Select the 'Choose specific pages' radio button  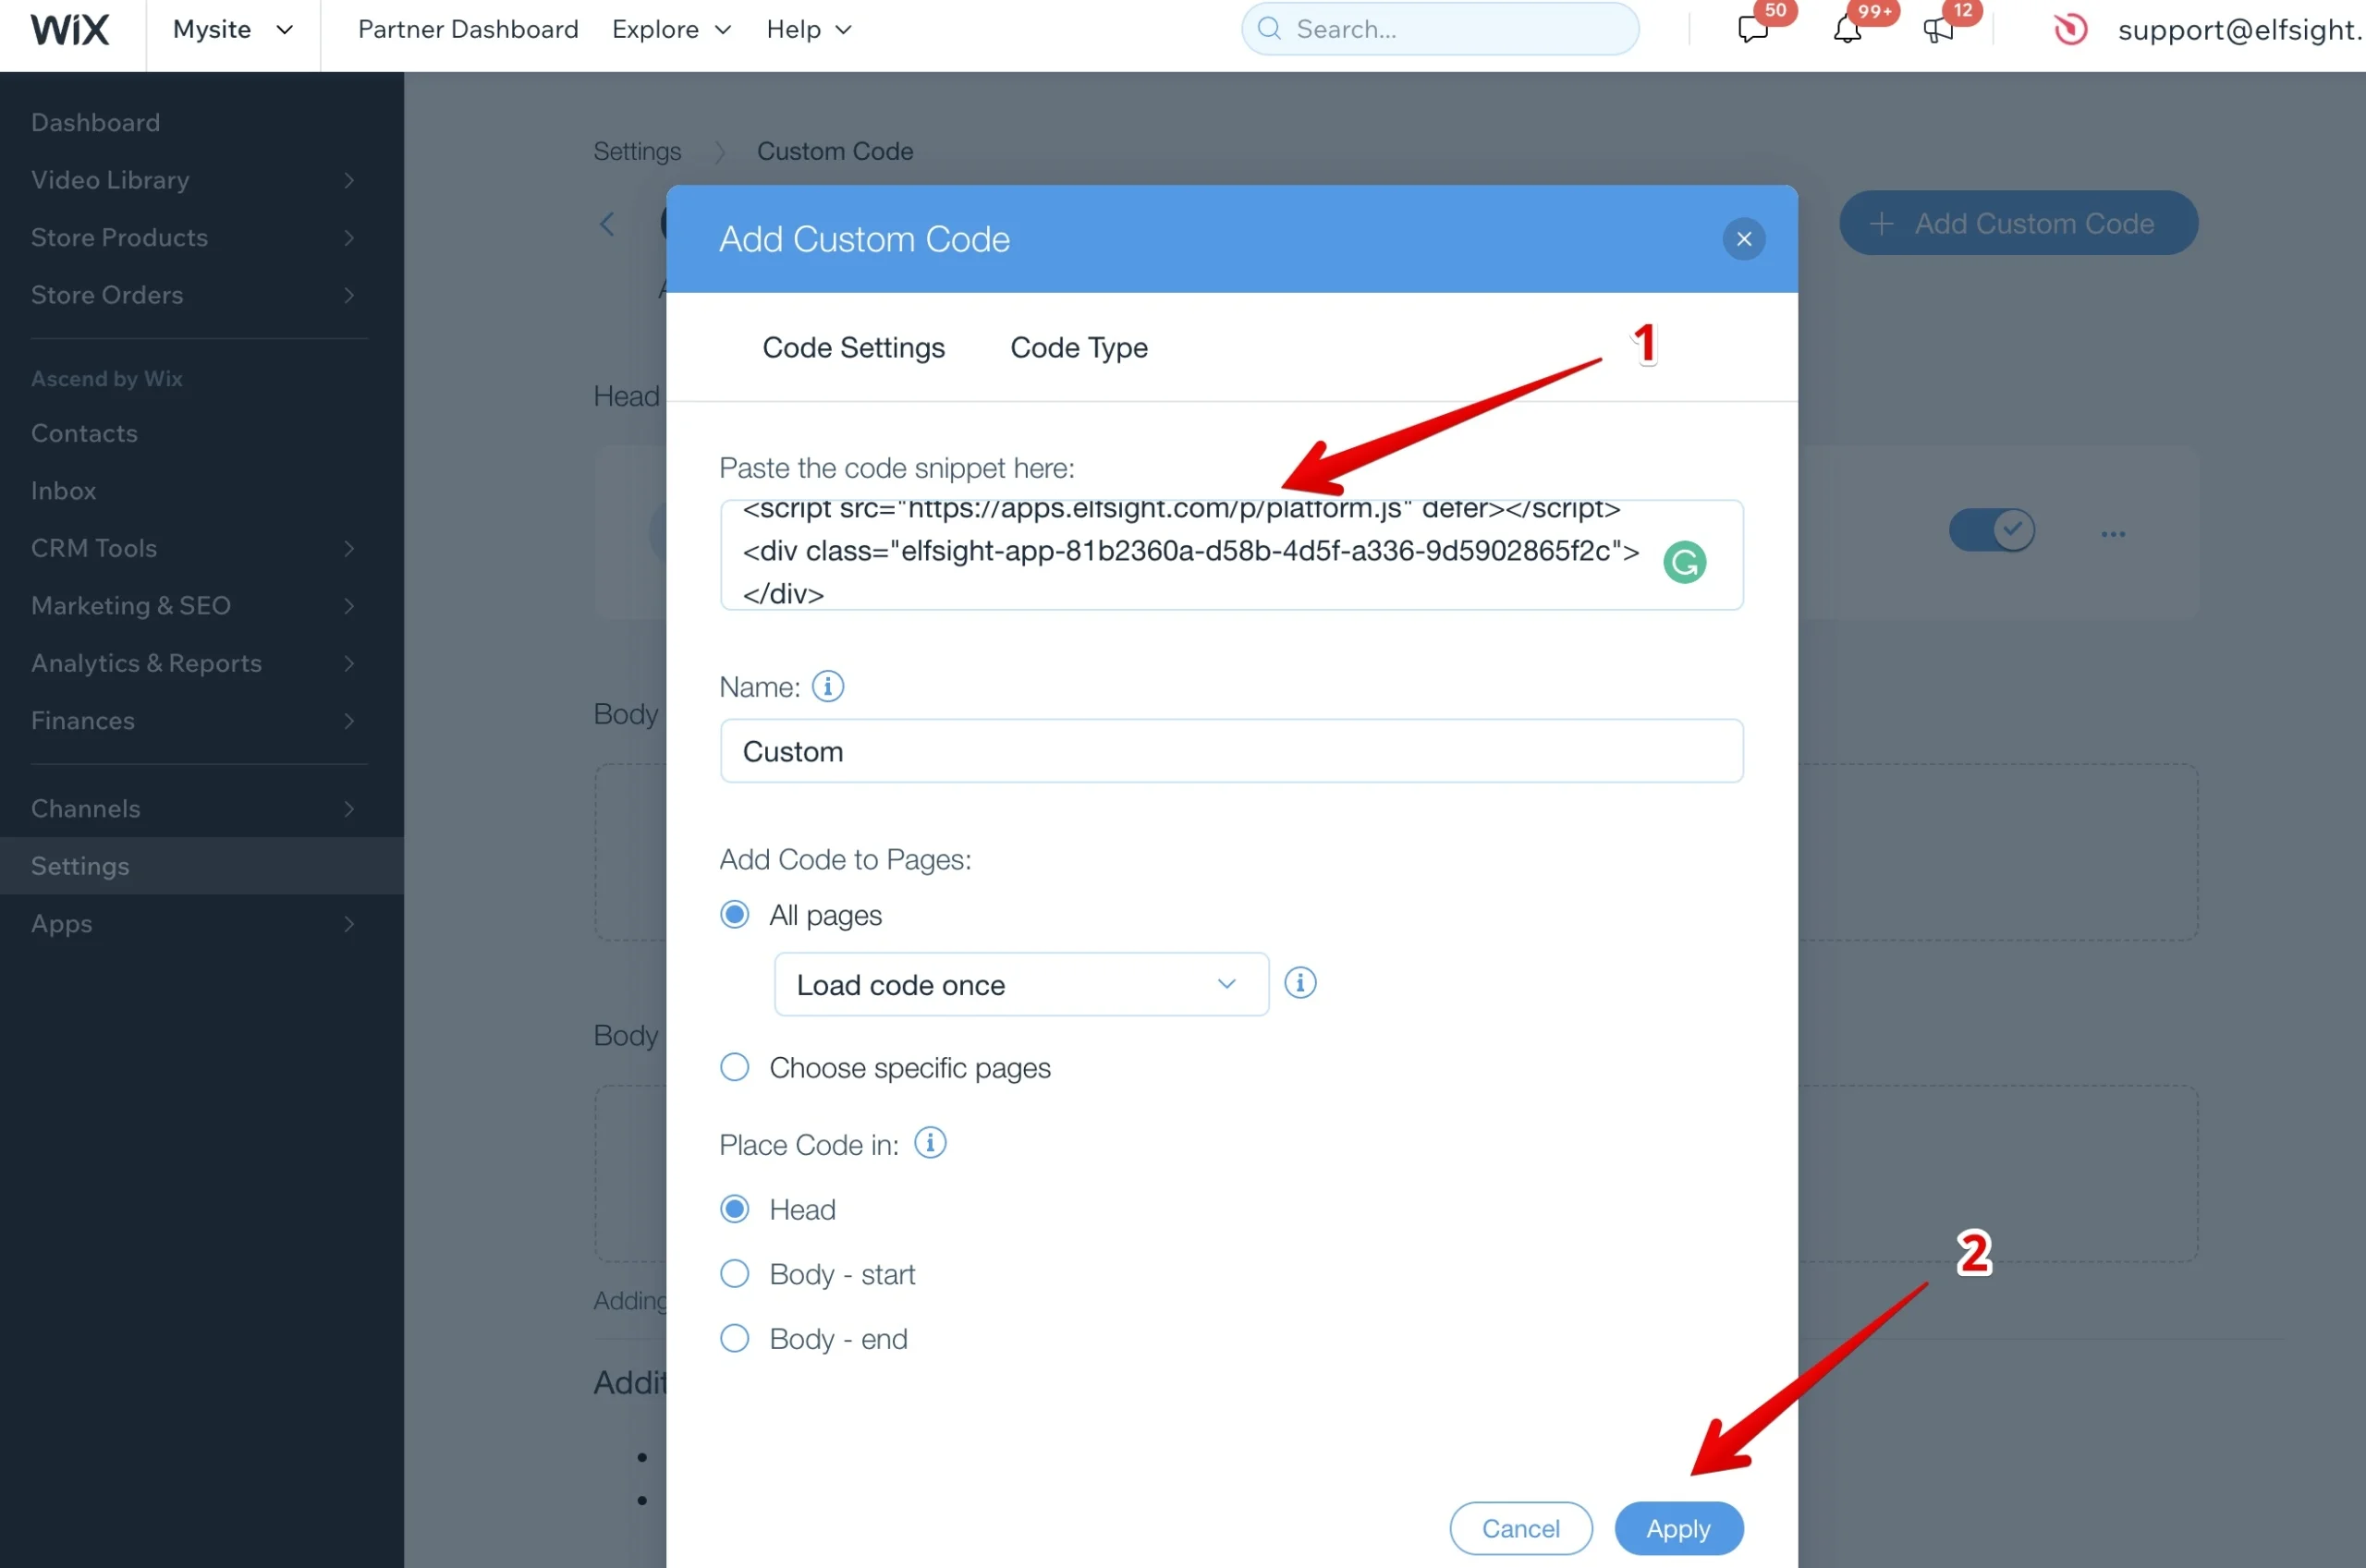(x=737, y=1067)
